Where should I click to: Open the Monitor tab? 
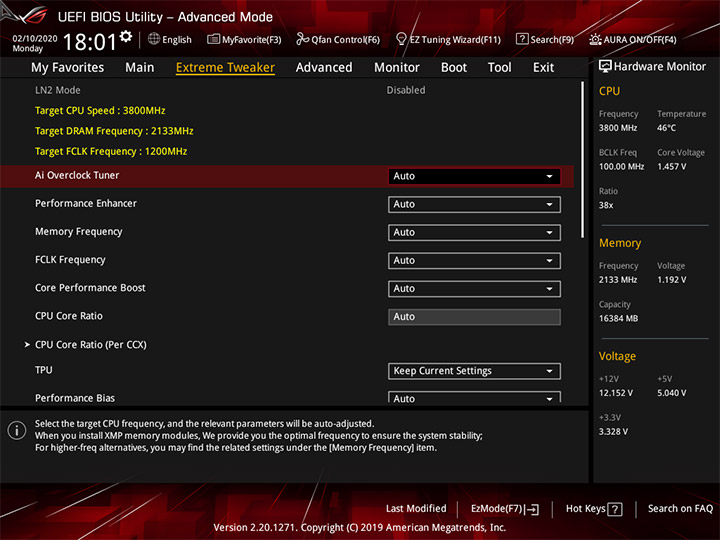pyautogui.click(x=397, y=68)
